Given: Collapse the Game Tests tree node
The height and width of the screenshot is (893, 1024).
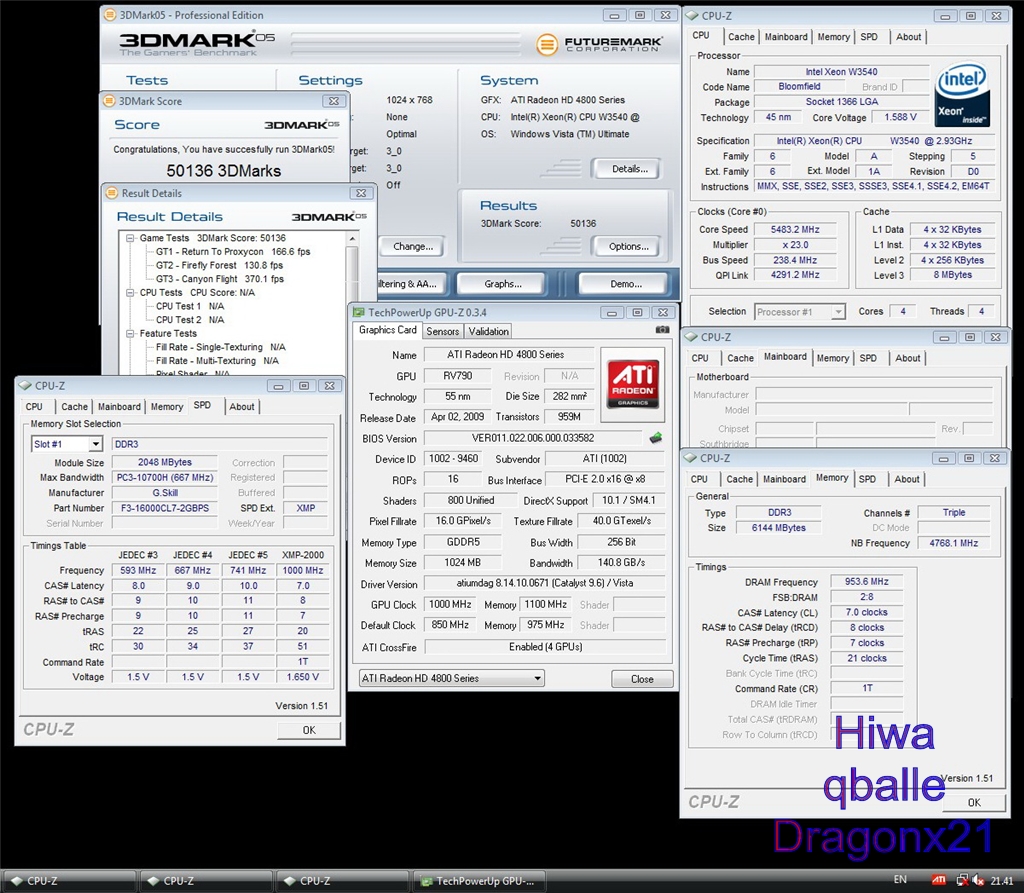Looking at the screenshot, I should [130, 238].
